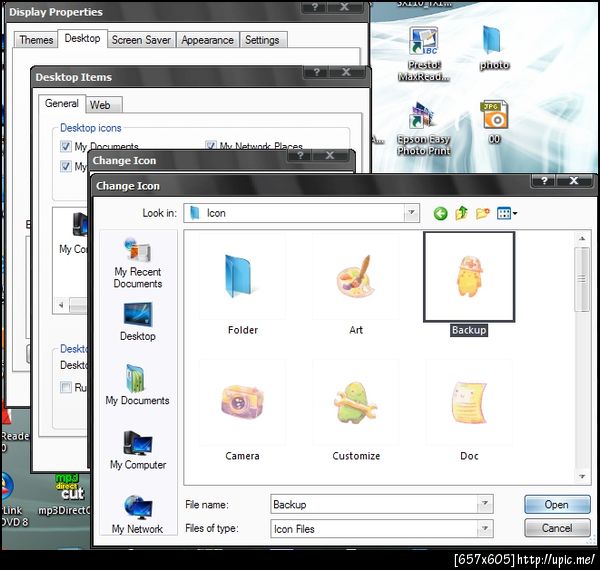
Task: Open Epson Easy Photo Print shortcut
Action: pyautogui.click(x=424, y=129)
